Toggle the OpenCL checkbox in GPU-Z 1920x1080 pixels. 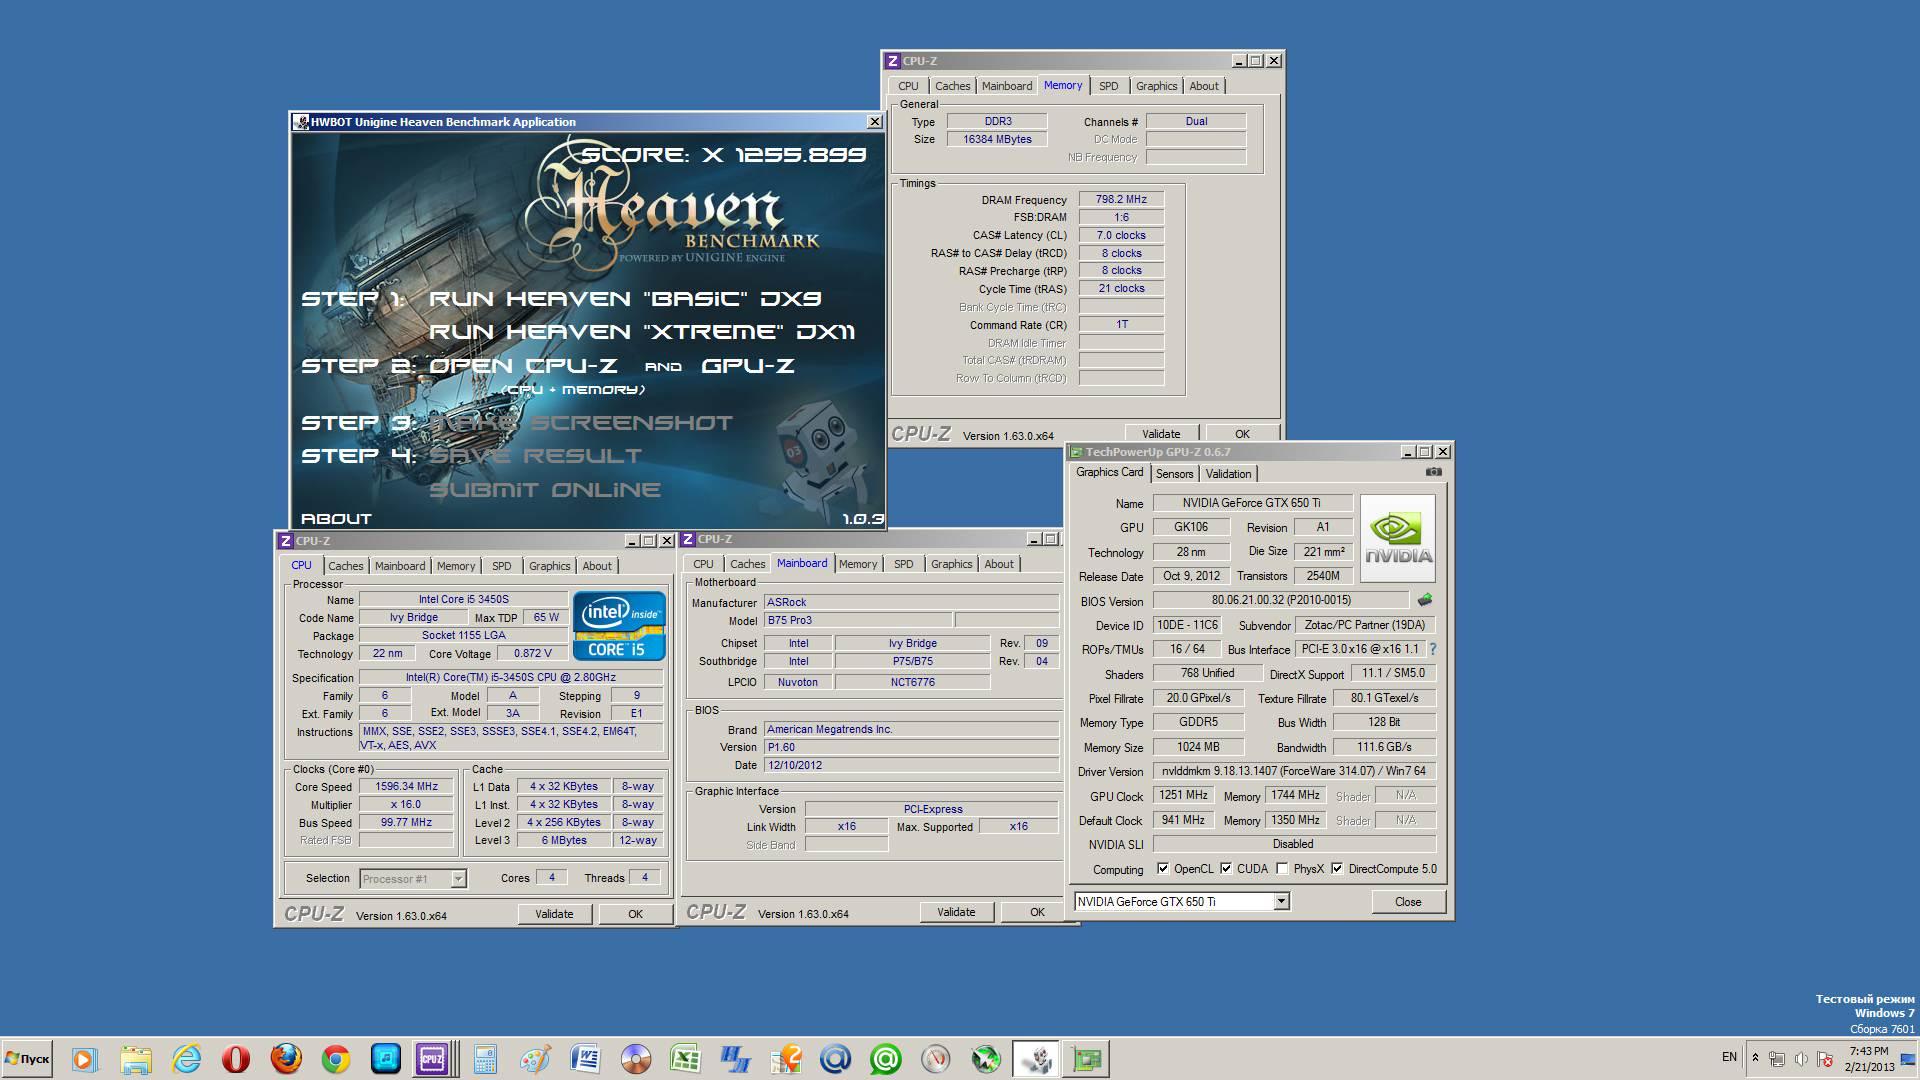pyautogui.click(x=1163, y=868)
